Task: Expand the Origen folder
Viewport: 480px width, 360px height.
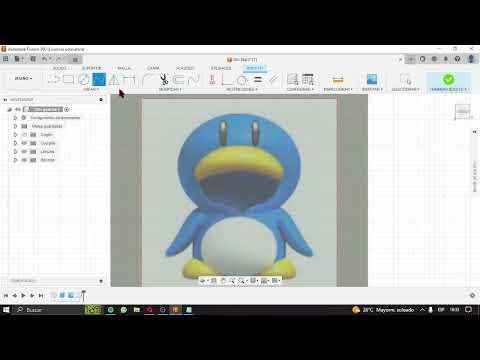Action: [15, 135]
